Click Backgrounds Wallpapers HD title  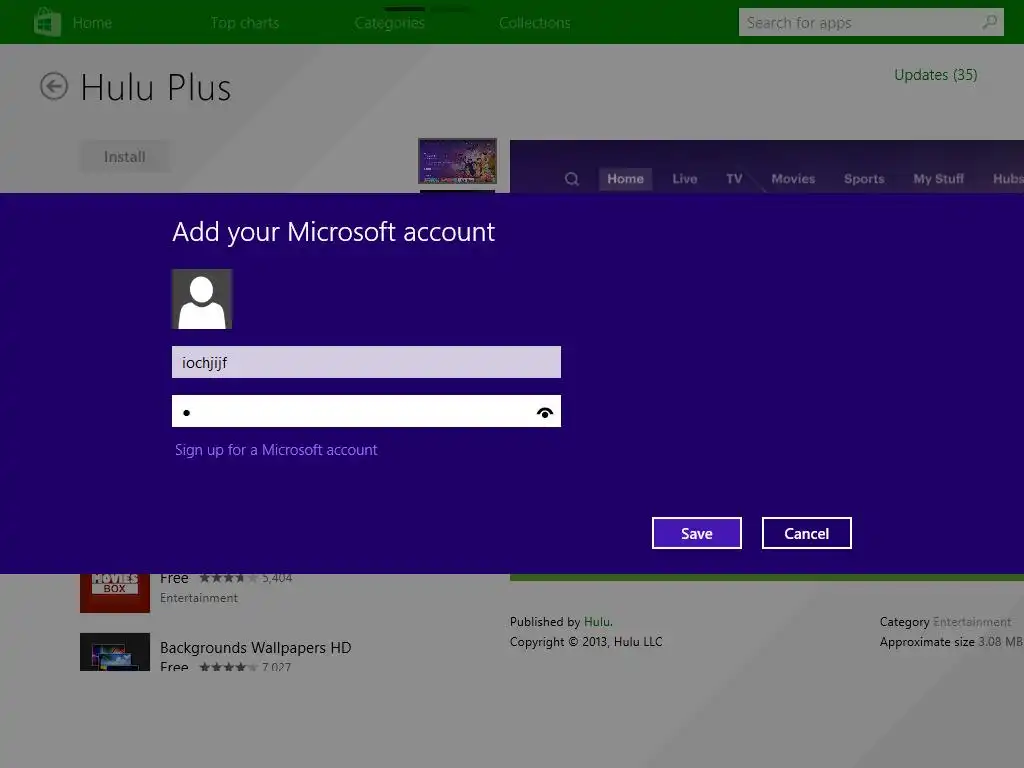click(255, 647)
